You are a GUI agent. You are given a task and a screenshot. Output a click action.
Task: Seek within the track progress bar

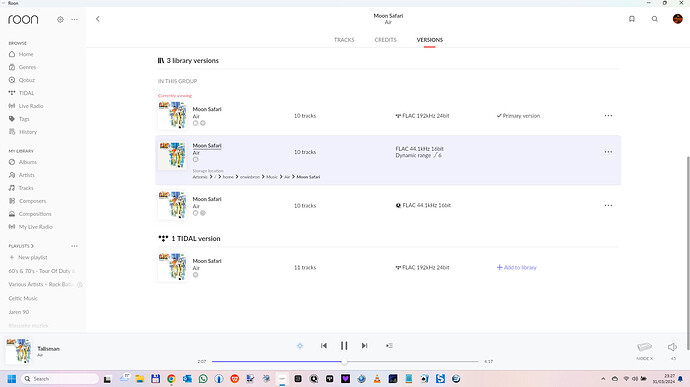(345, 362)
